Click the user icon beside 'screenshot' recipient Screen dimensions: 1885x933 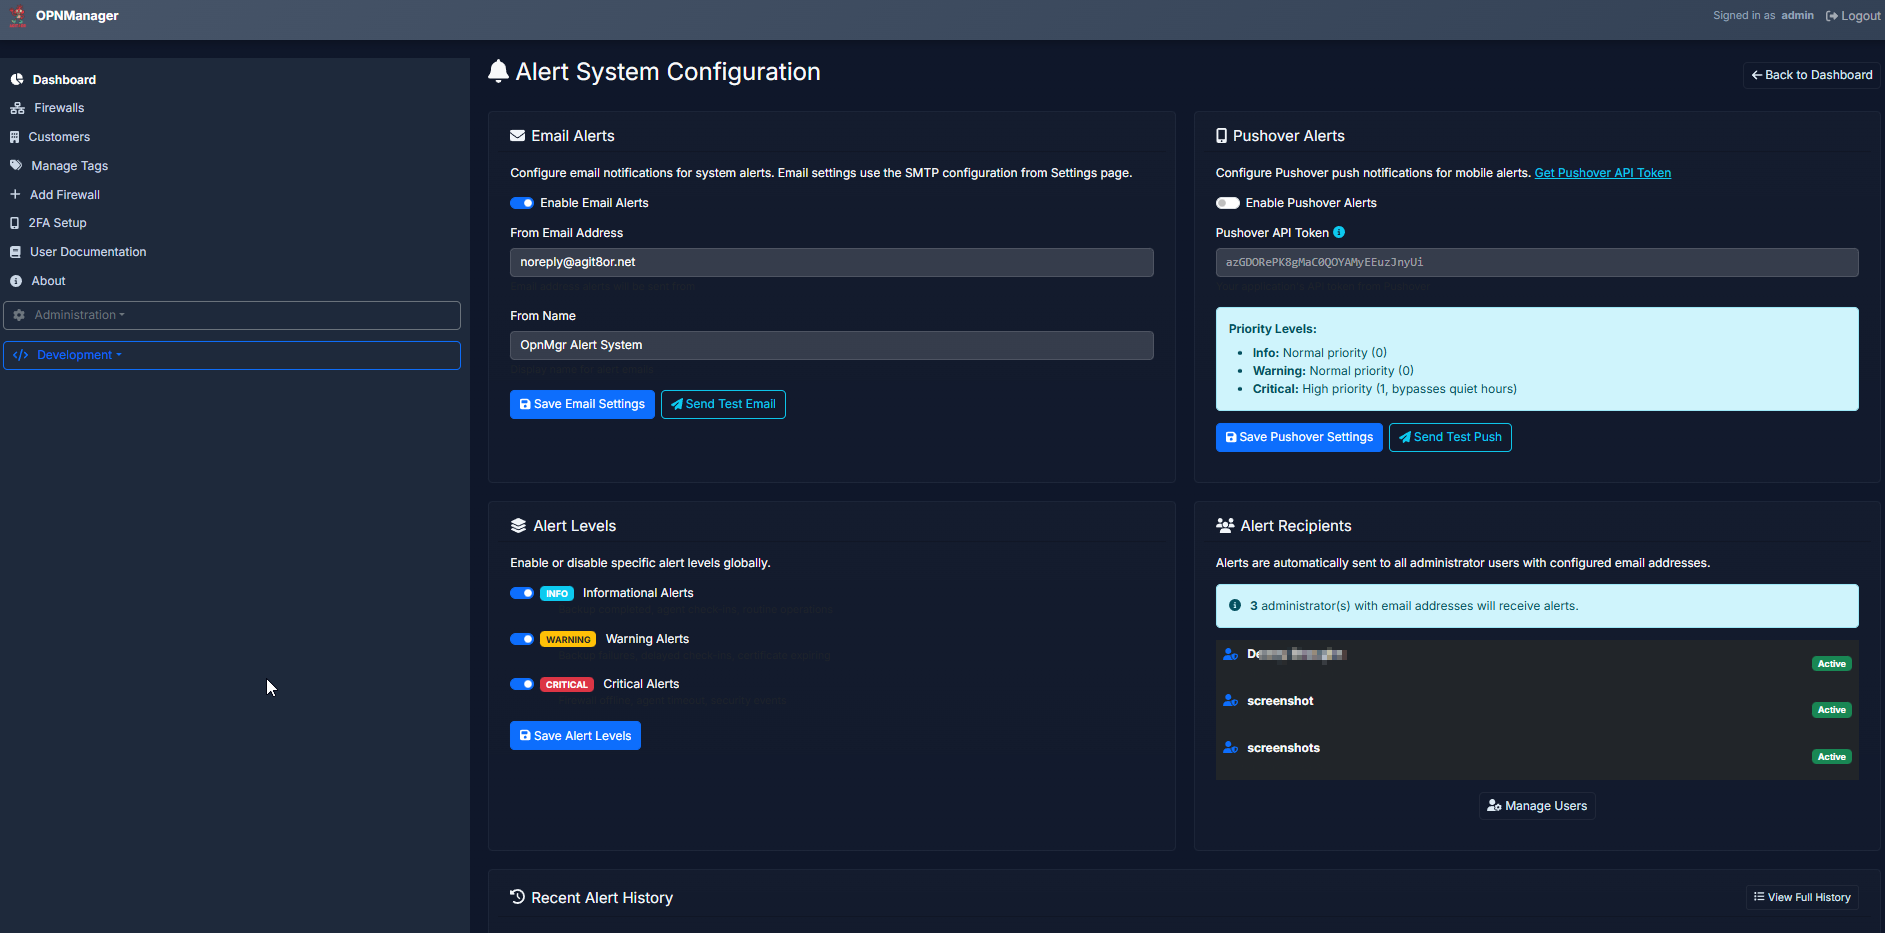pyautogui.click(x=1230, y=701)
